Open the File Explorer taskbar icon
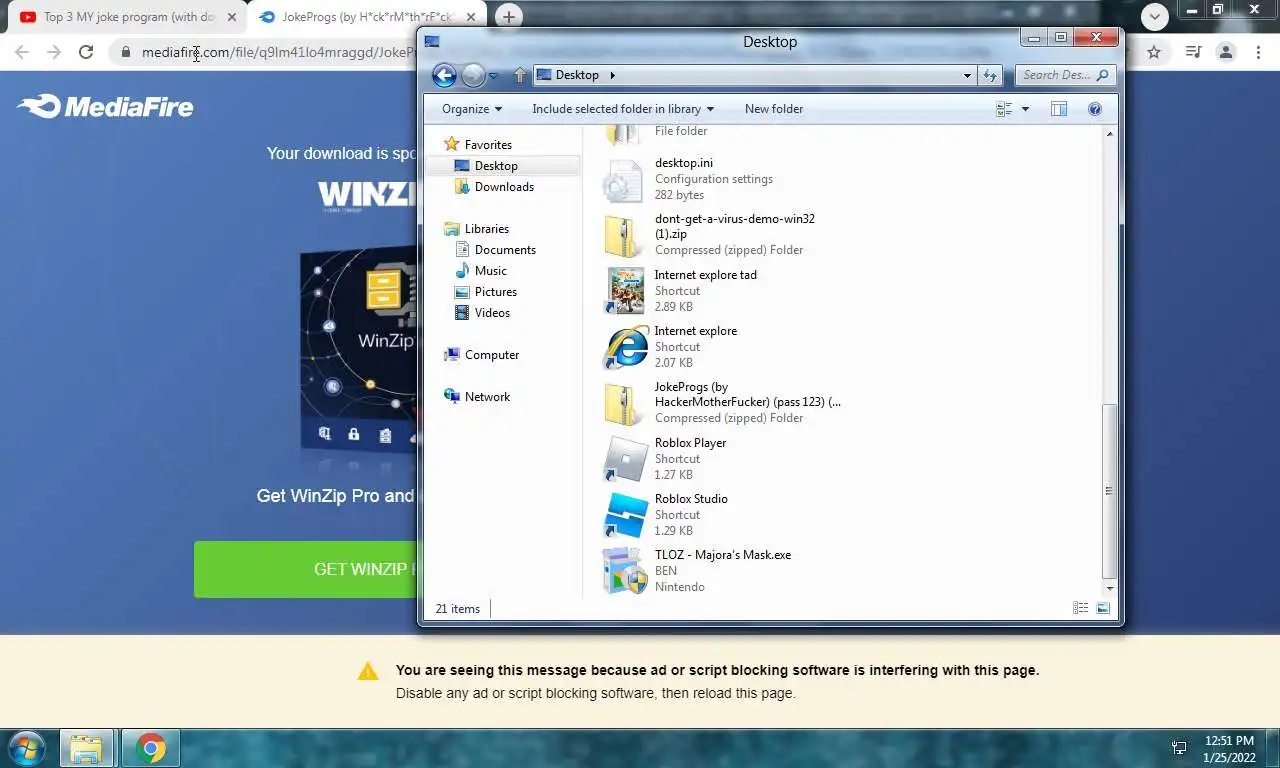 [x=86, y=748]
